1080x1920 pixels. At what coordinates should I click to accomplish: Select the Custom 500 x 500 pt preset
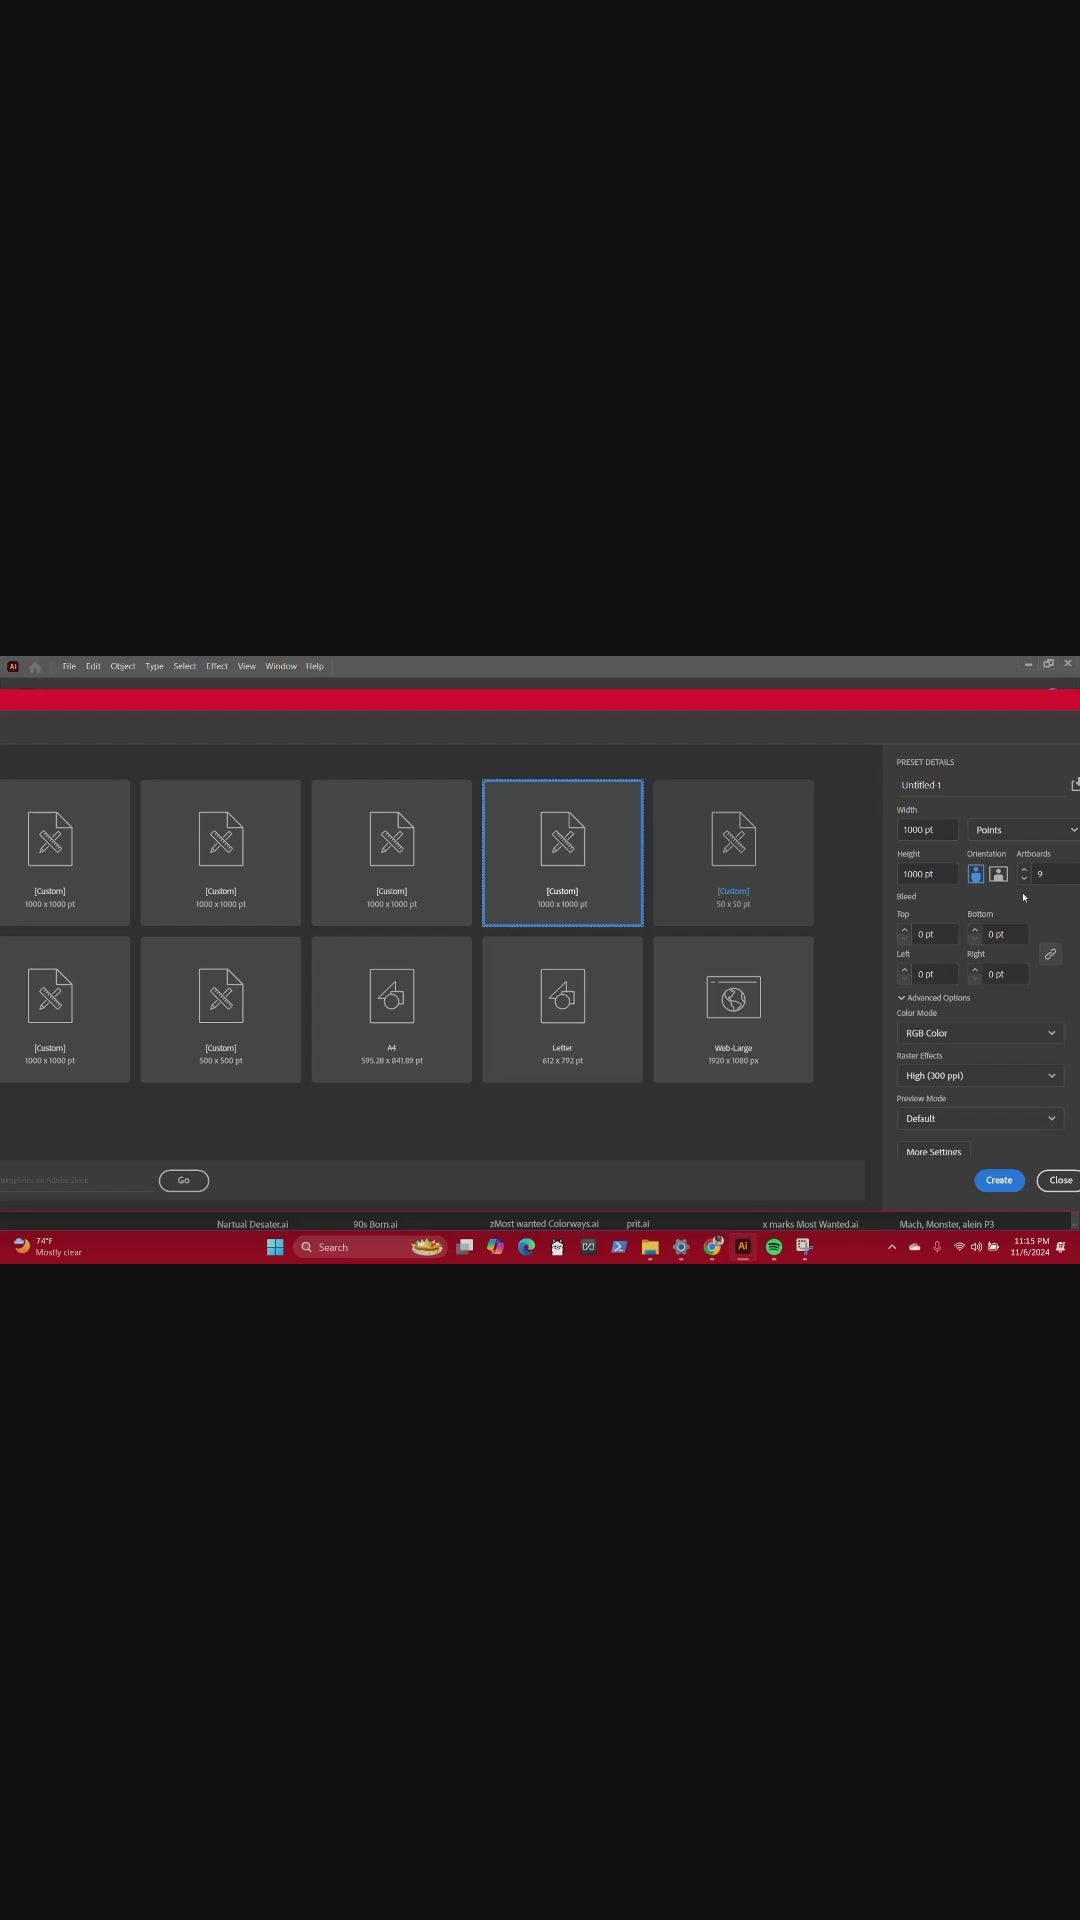[x=220, y=1010]
